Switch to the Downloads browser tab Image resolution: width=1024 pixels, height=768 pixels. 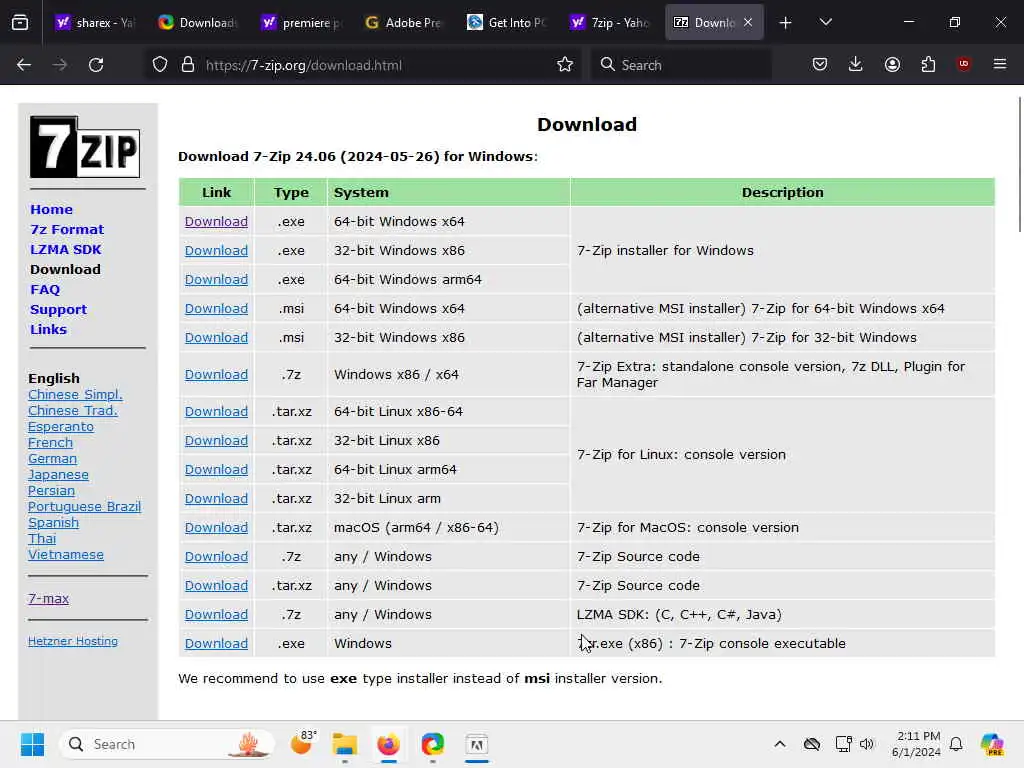[199, 23]
